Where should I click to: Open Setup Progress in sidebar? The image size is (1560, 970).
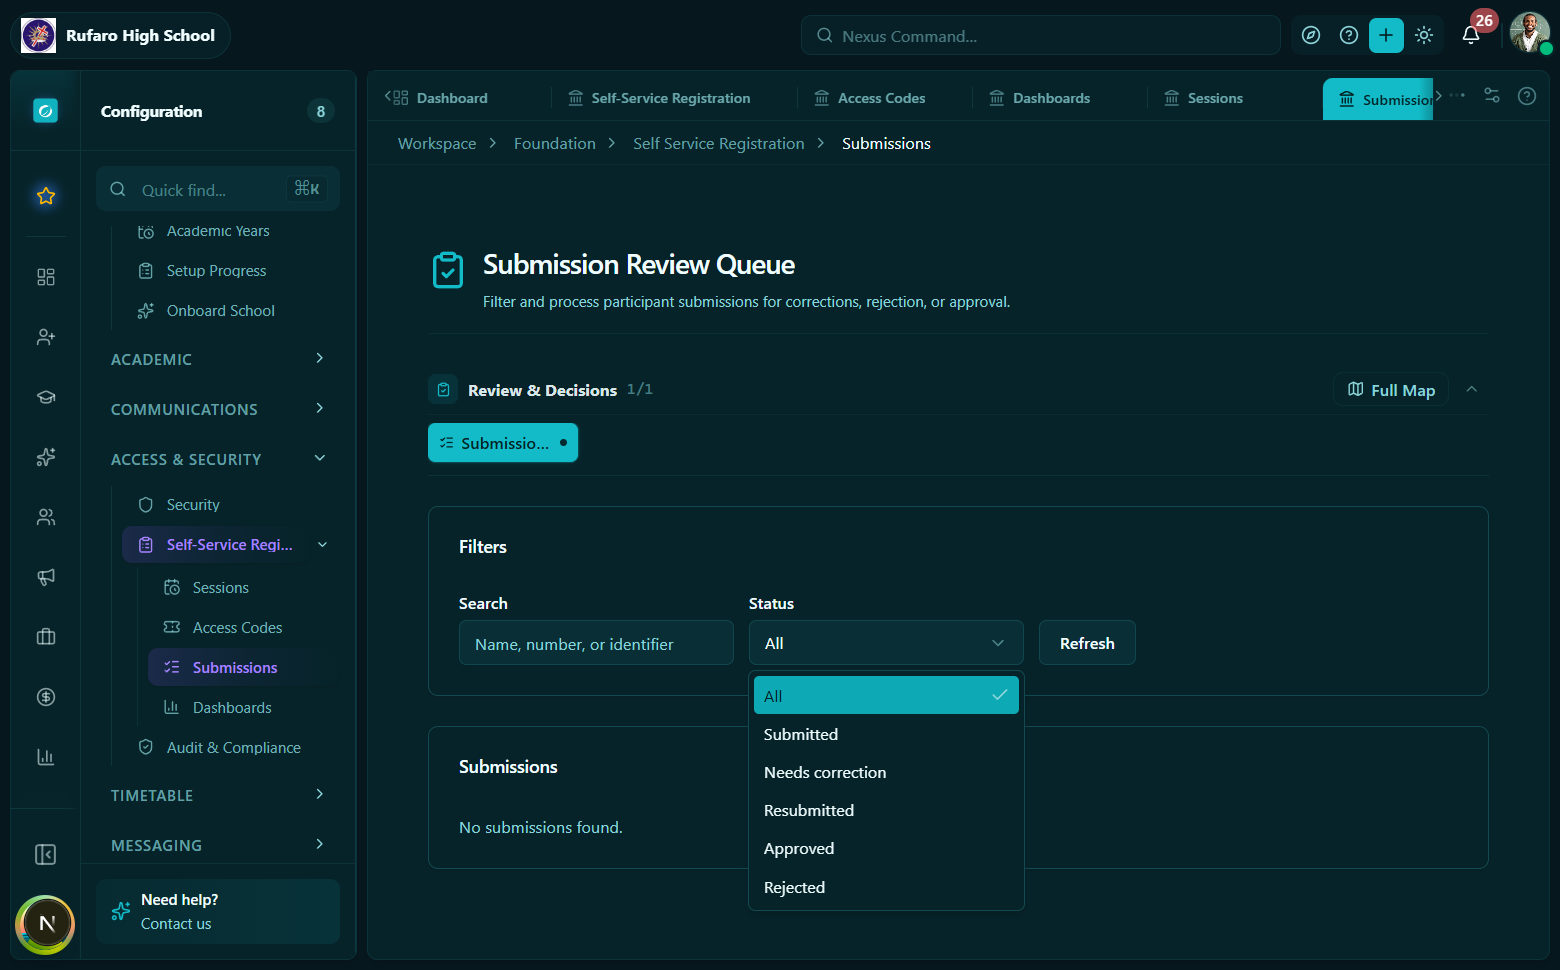(218, 271)
